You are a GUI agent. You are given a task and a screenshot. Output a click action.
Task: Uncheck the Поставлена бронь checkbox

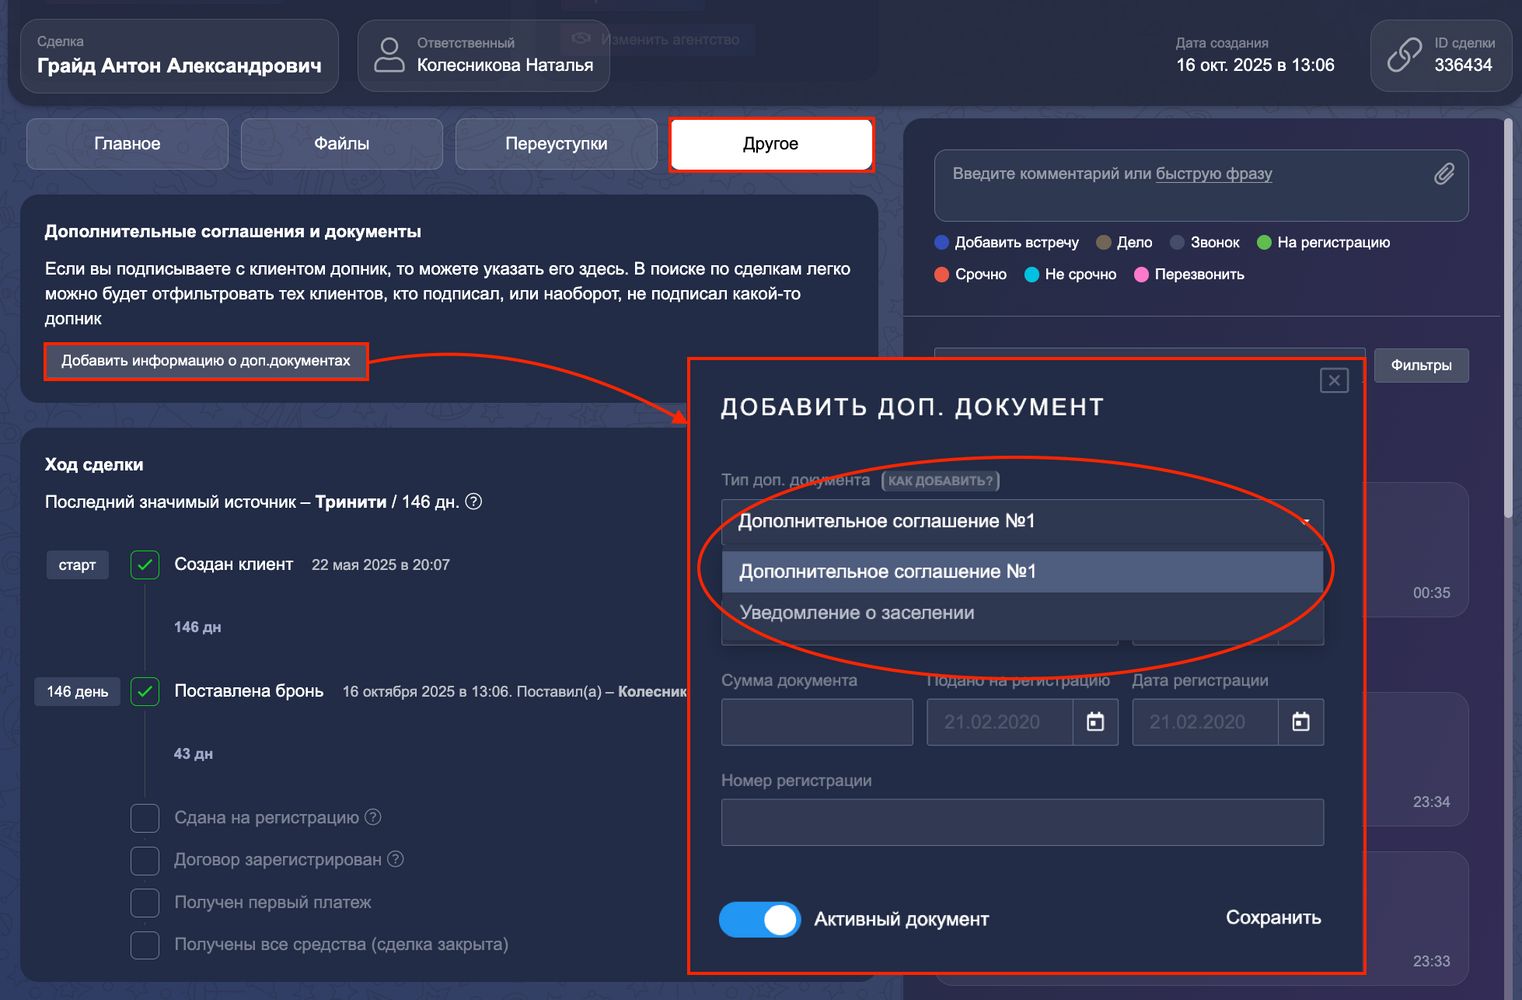pos(145,691)
